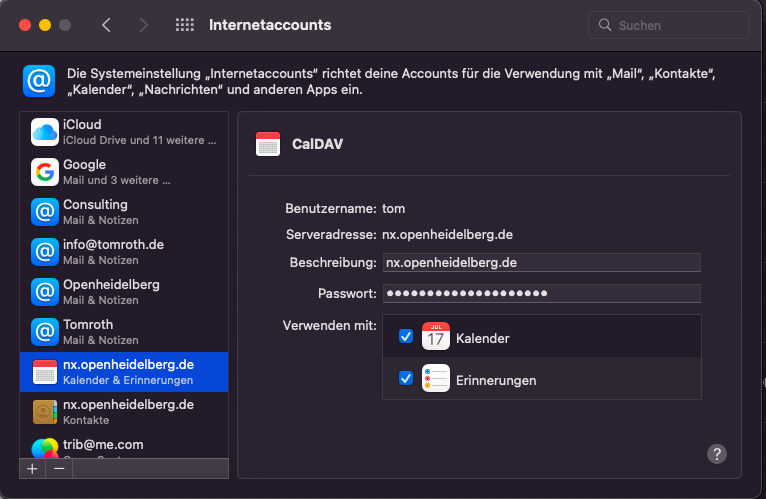Screen dimensions: 766x499
Task: Click the Kalender app icon showing 17
Action: coord(436,336)
